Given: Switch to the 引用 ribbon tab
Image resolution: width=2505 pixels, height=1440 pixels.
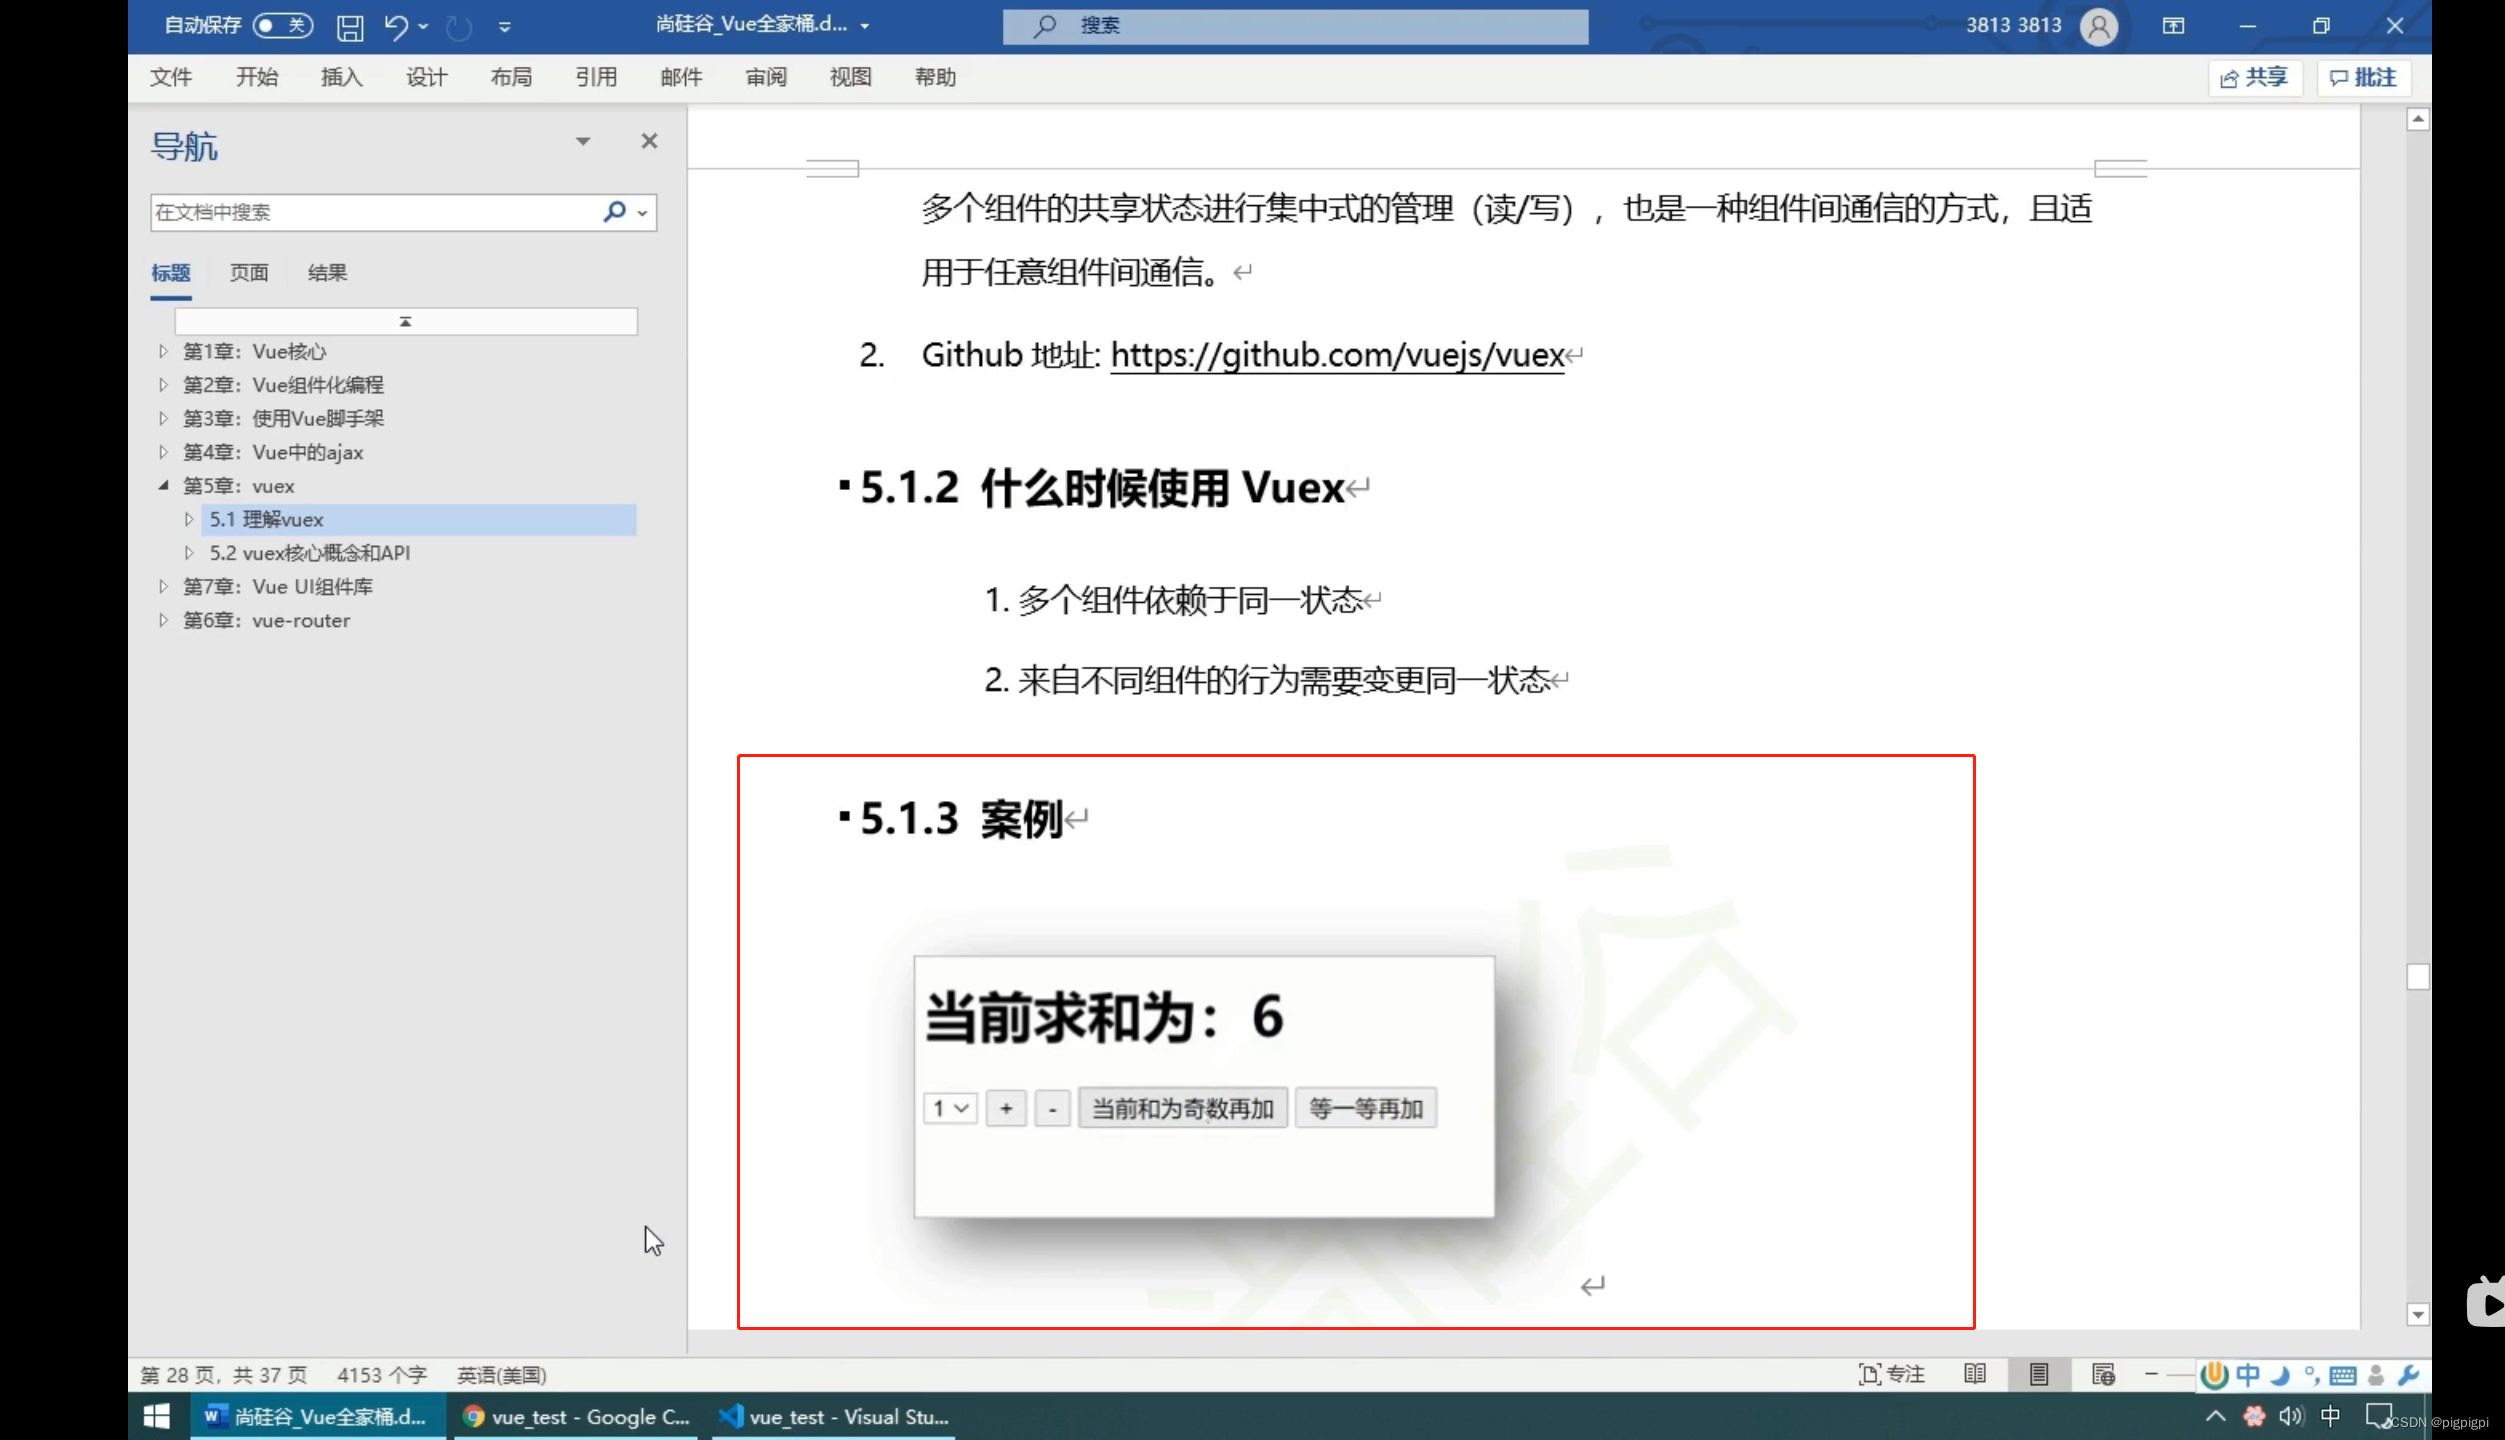Looking at the screenshot, I should tap(596, 77).
